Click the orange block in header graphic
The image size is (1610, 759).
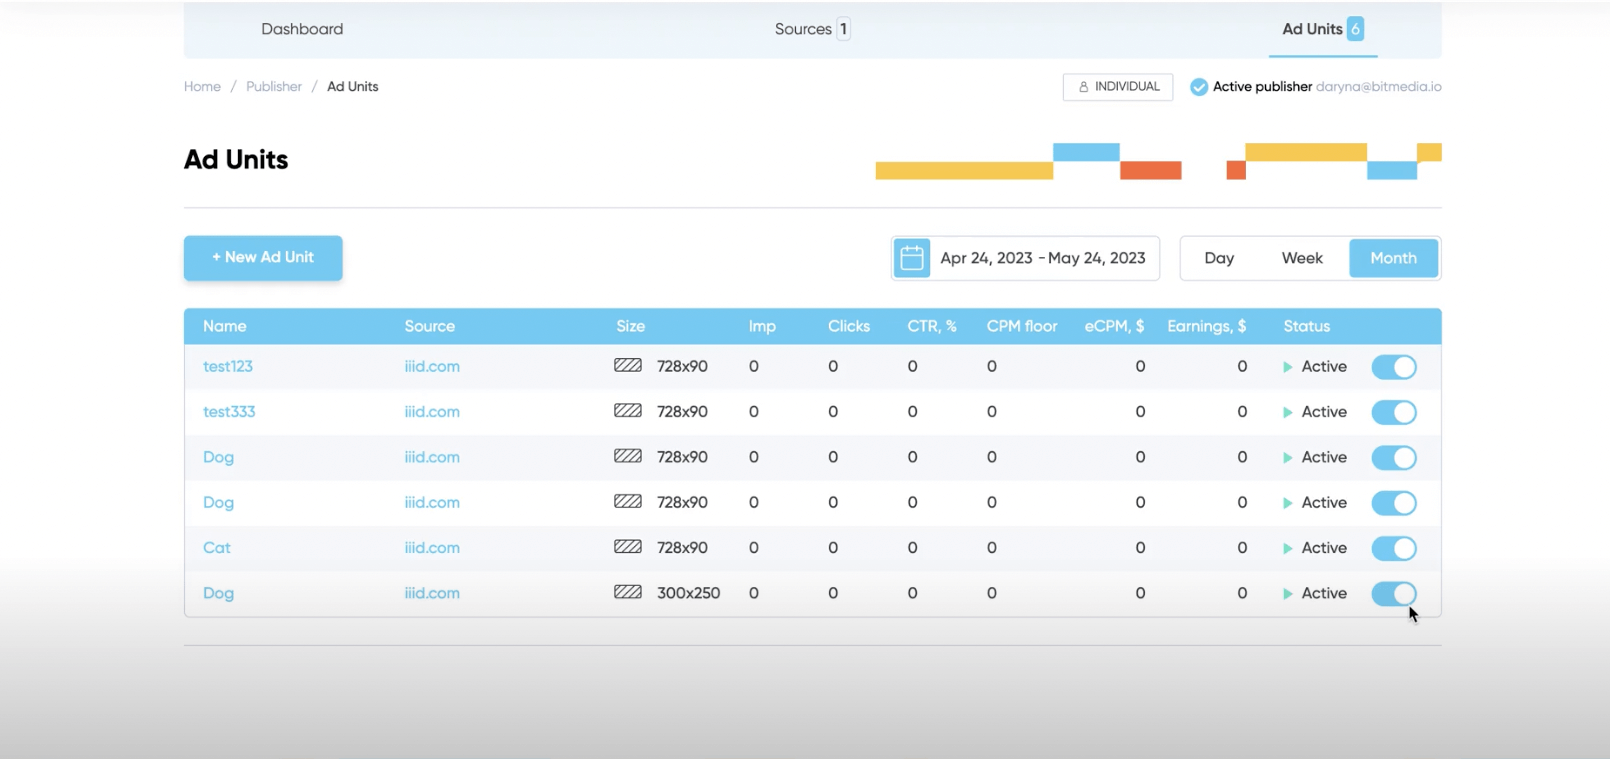tap(1150, 171)
